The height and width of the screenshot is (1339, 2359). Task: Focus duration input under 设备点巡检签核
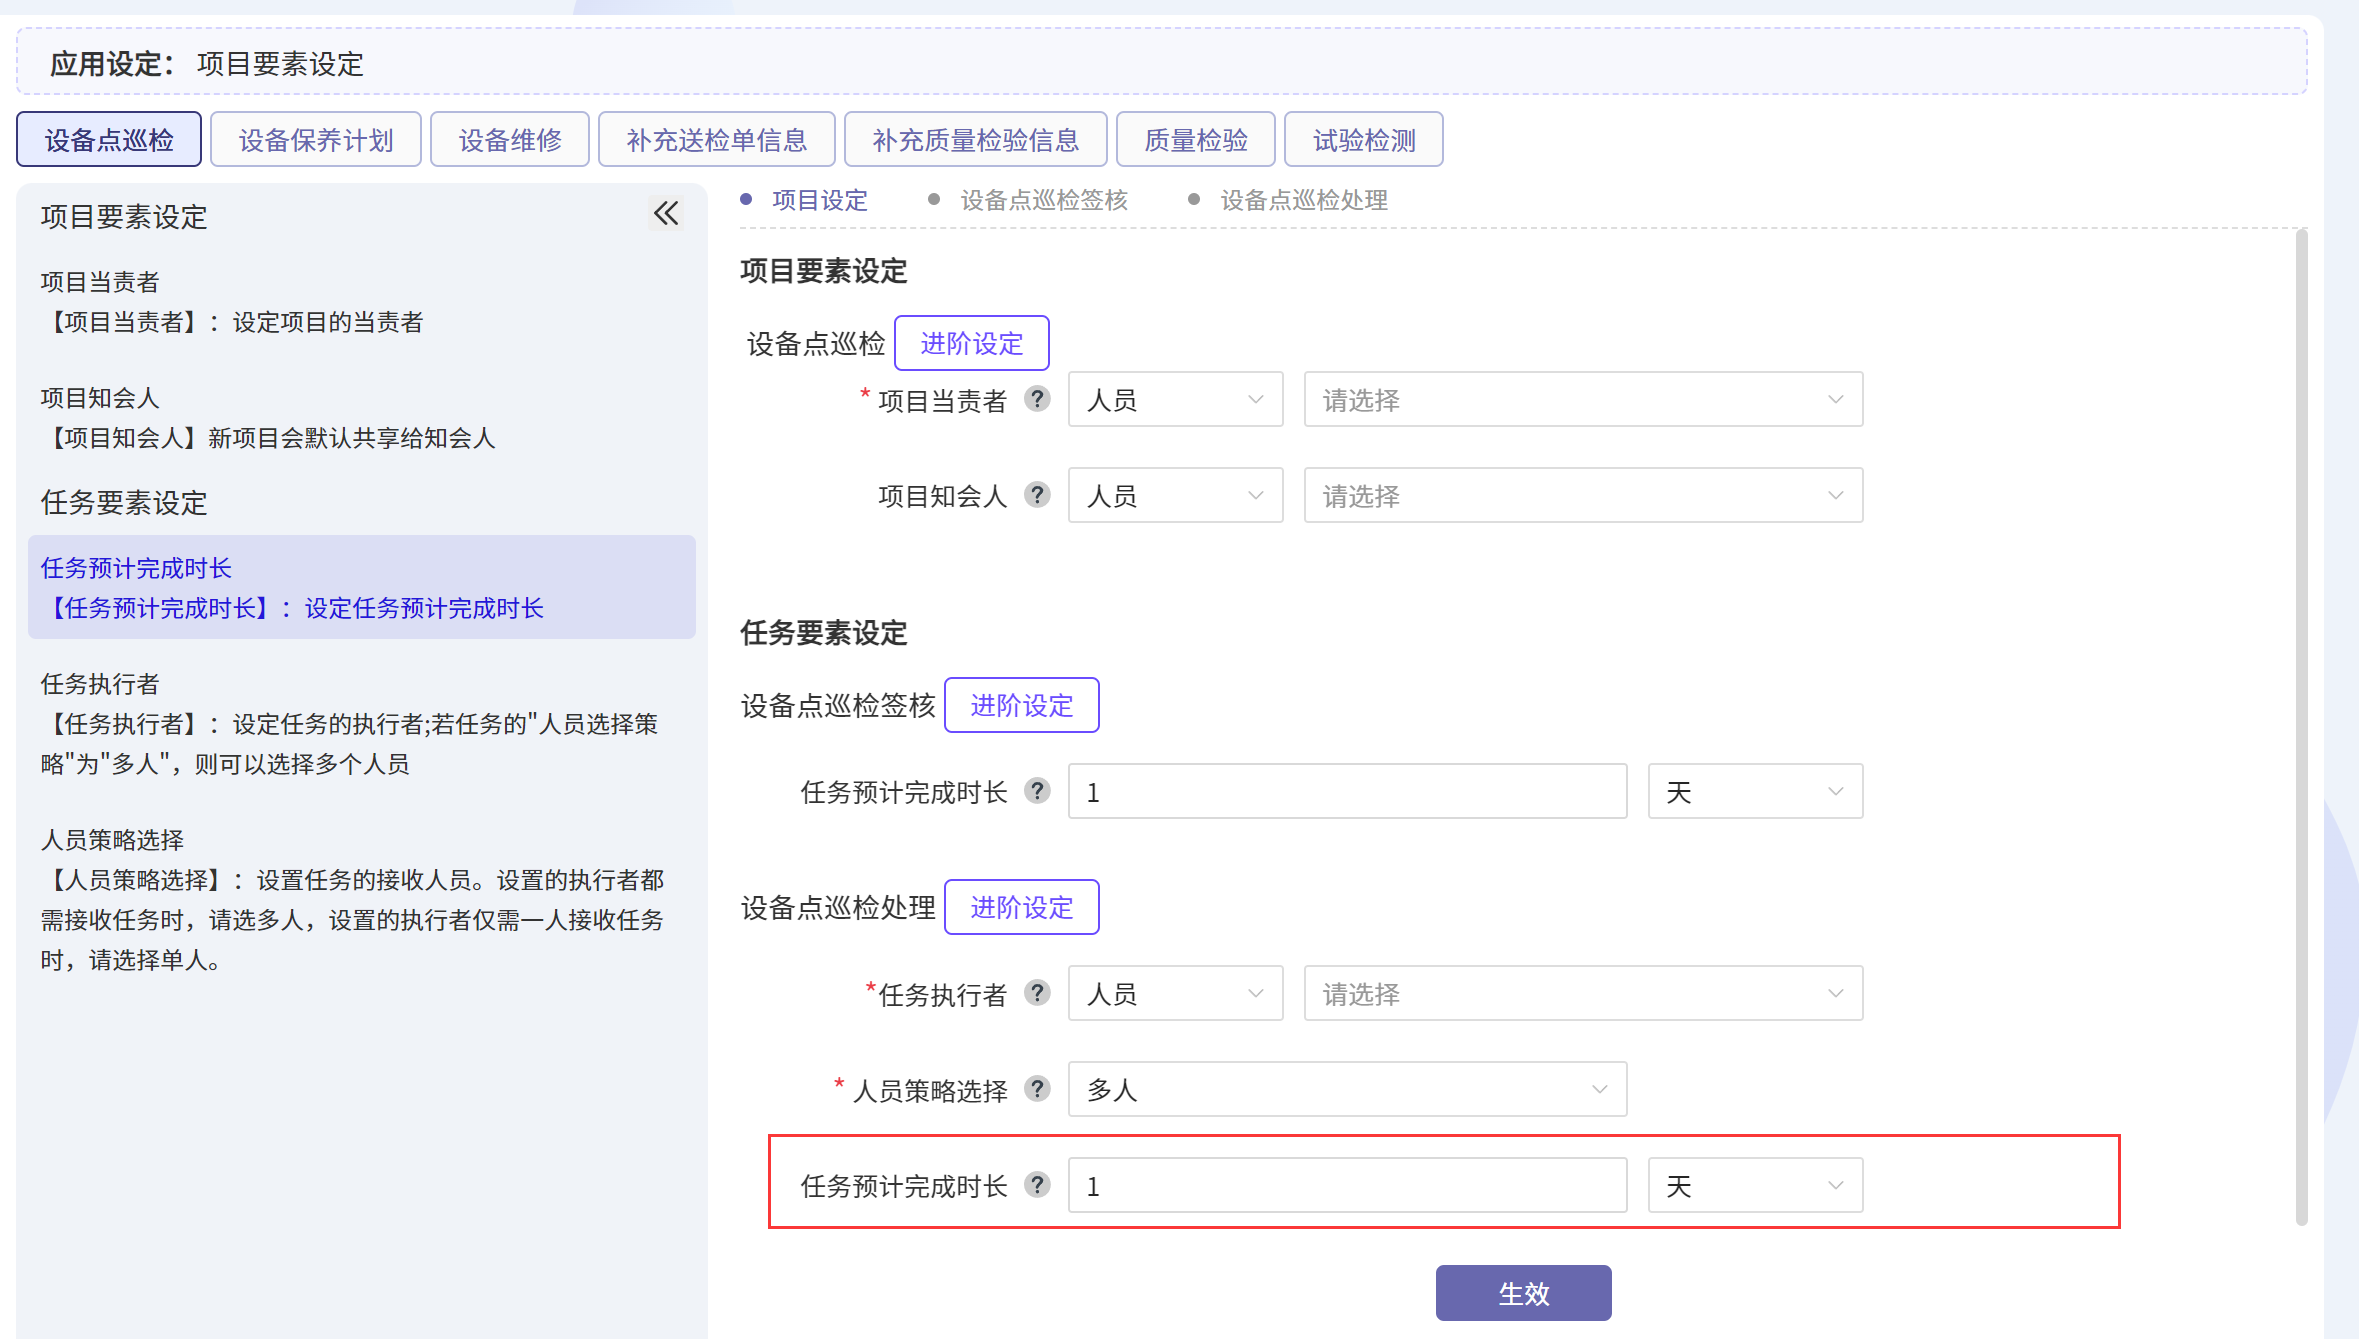[1347, 791]
